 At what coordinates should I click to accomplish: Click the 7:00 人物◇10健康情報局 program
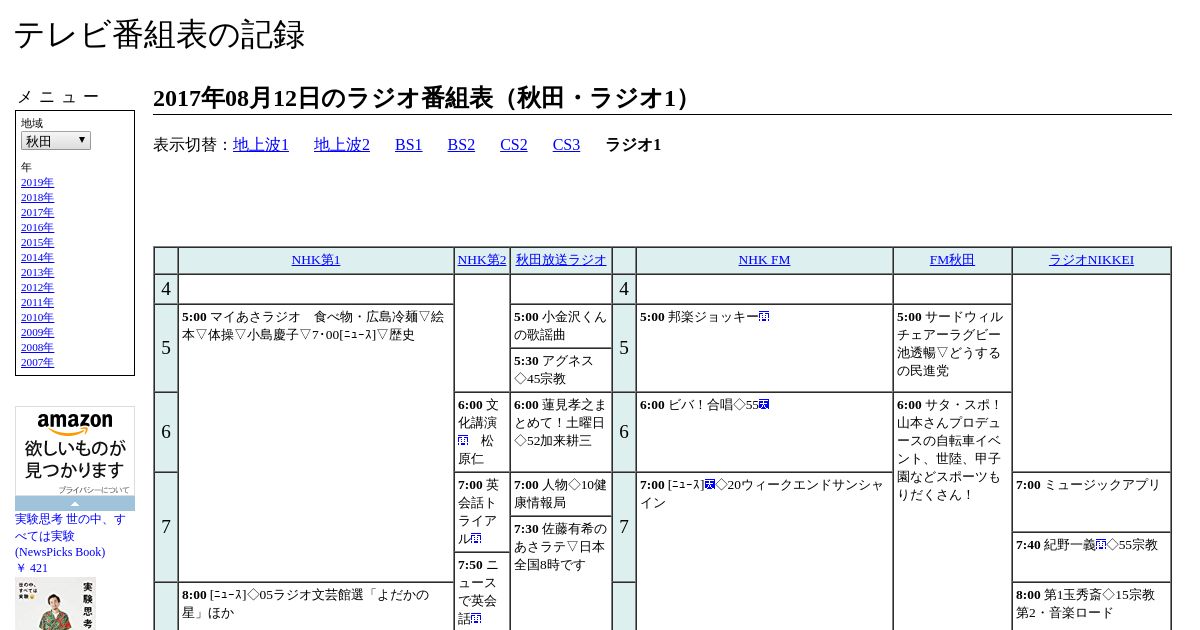(x=561, y=494)
